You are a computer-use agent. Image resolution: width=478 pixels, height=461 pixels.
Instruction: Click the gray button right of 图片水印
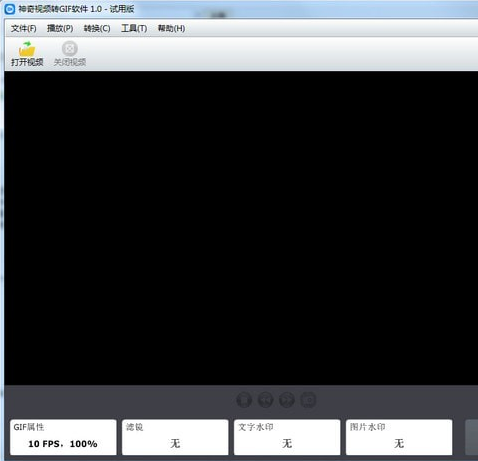(472, 437)
